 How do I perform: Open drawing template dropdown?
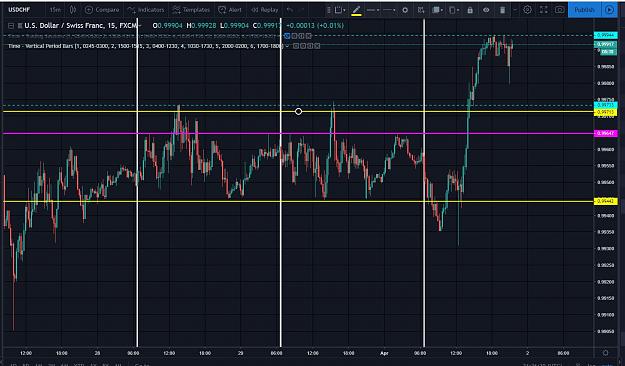(x=340, y=10)
